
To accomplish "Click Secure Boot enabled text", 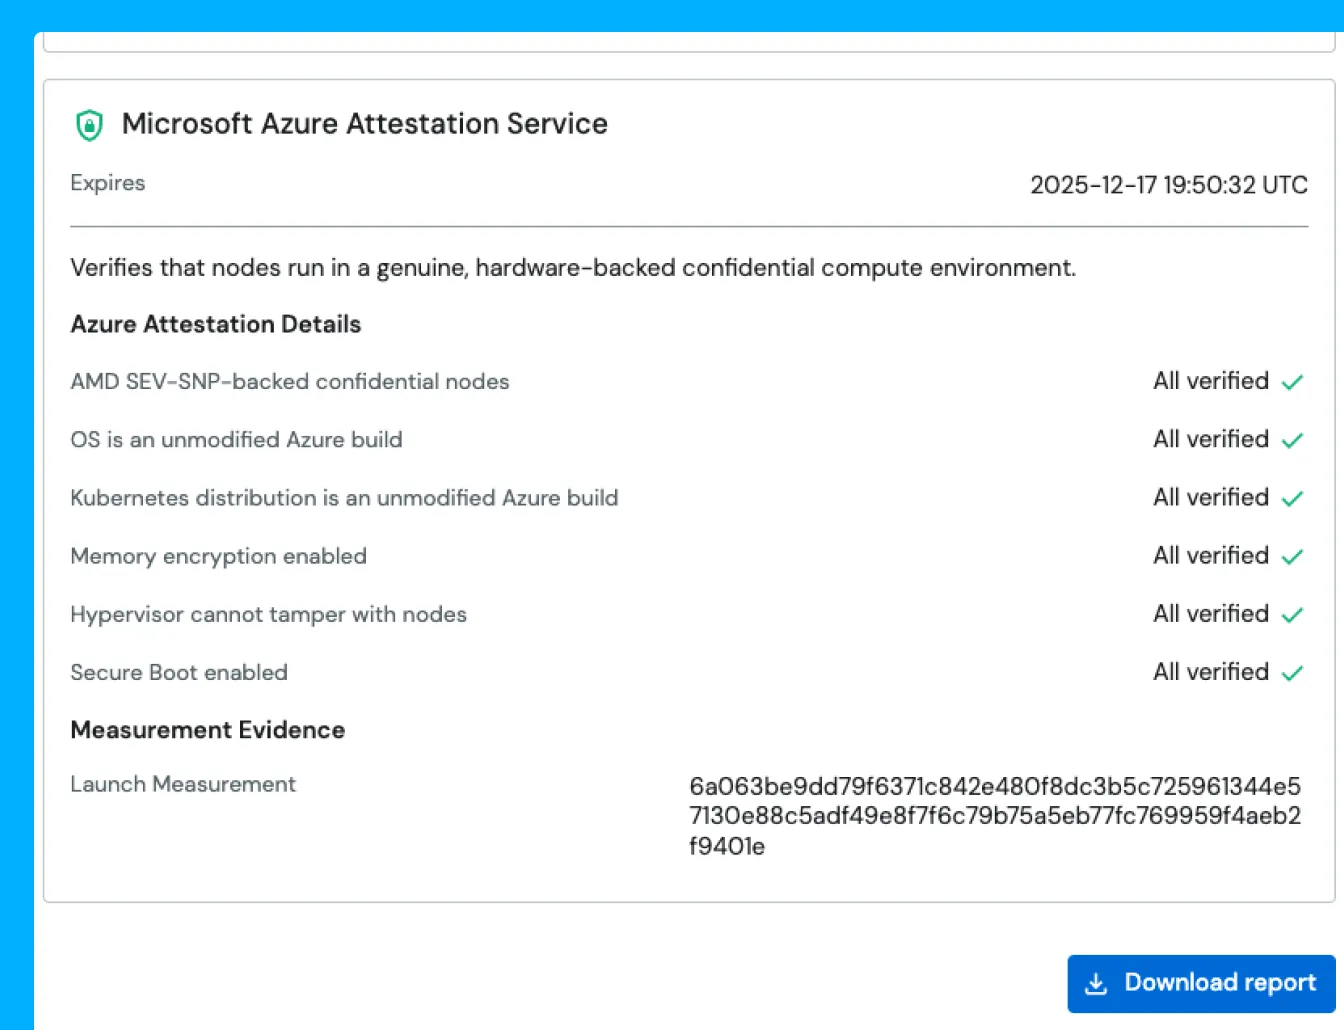I will (x=179, y=672).
